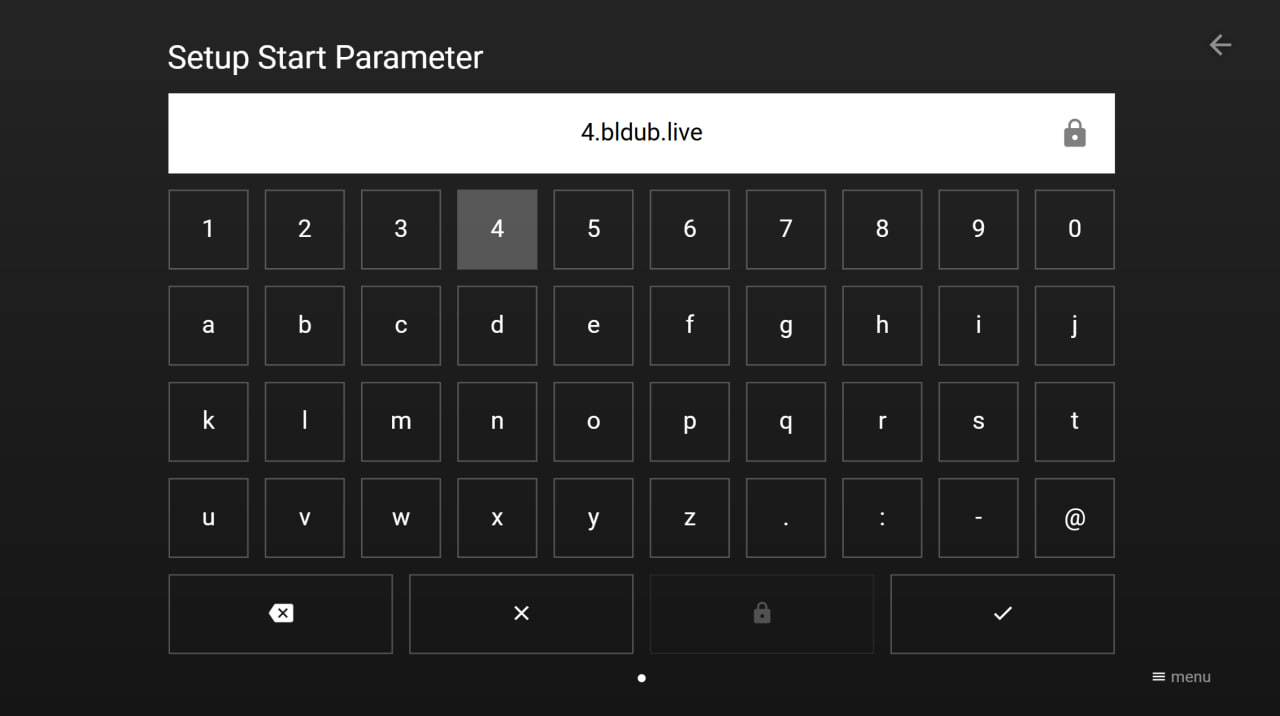Image resolution: width=1280 pixels, height=716 pixels.
Task: Hit the letter k key
Action: [208, 421]
